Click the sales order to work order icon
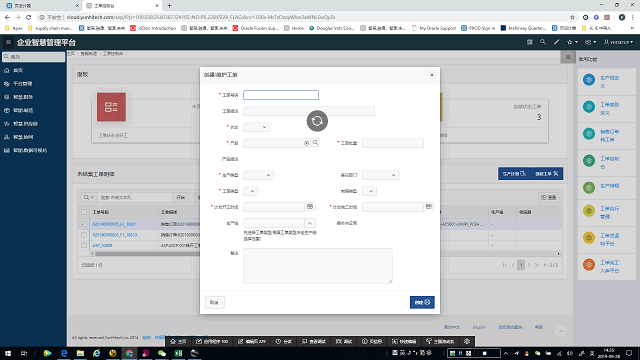 589,134
